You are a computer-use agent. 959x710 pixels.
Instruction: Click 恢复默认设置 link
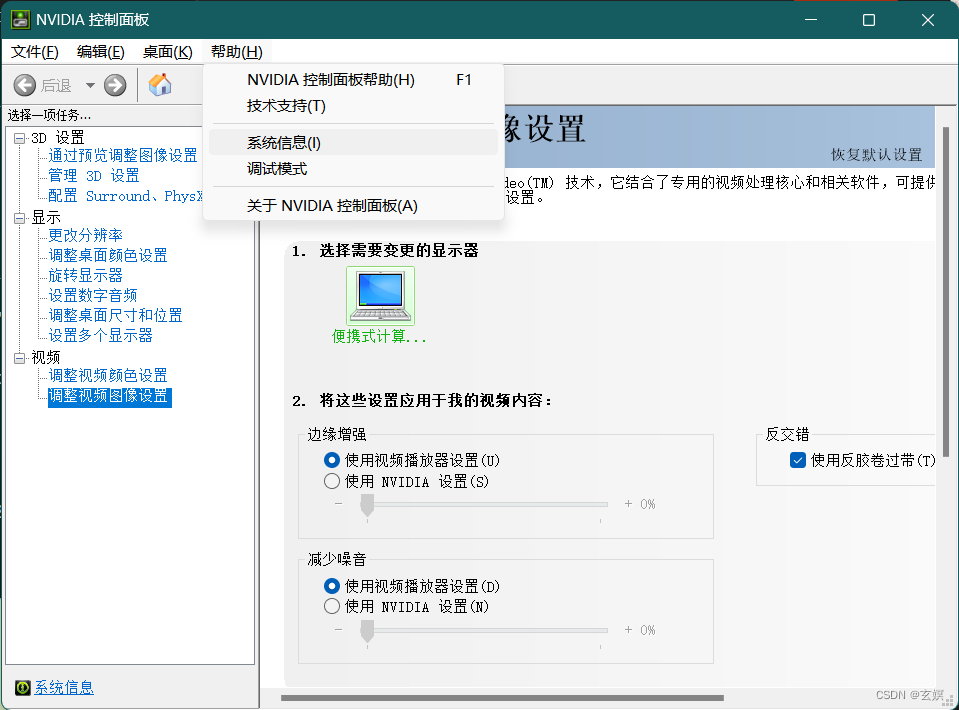pos(876,155)
